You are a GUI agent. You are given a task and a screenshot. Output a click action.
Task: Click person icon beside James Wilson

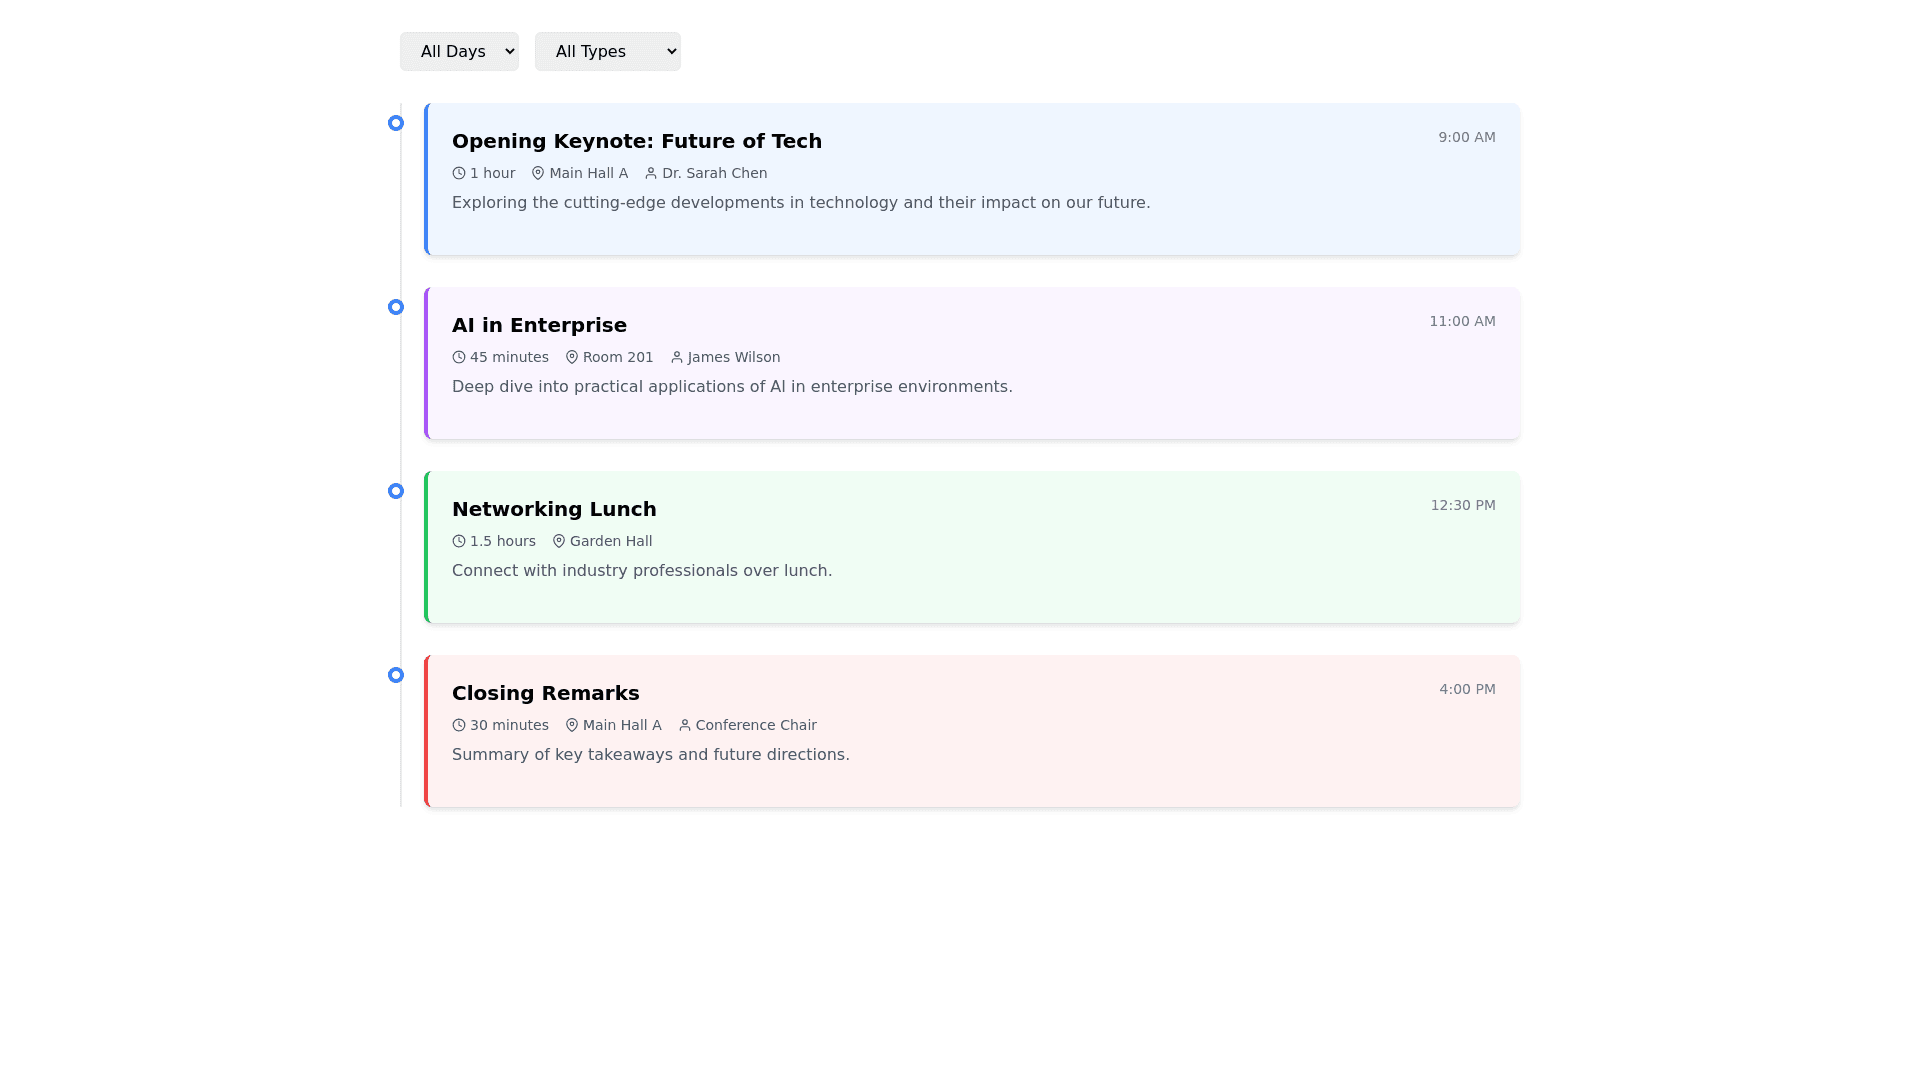click(677, 357)
